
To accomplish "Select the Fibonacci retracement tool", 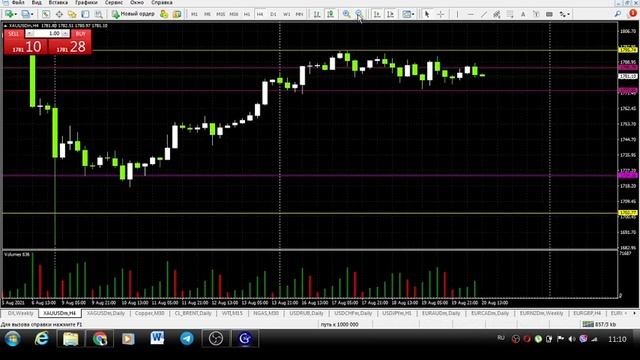I will coord(510,14).
